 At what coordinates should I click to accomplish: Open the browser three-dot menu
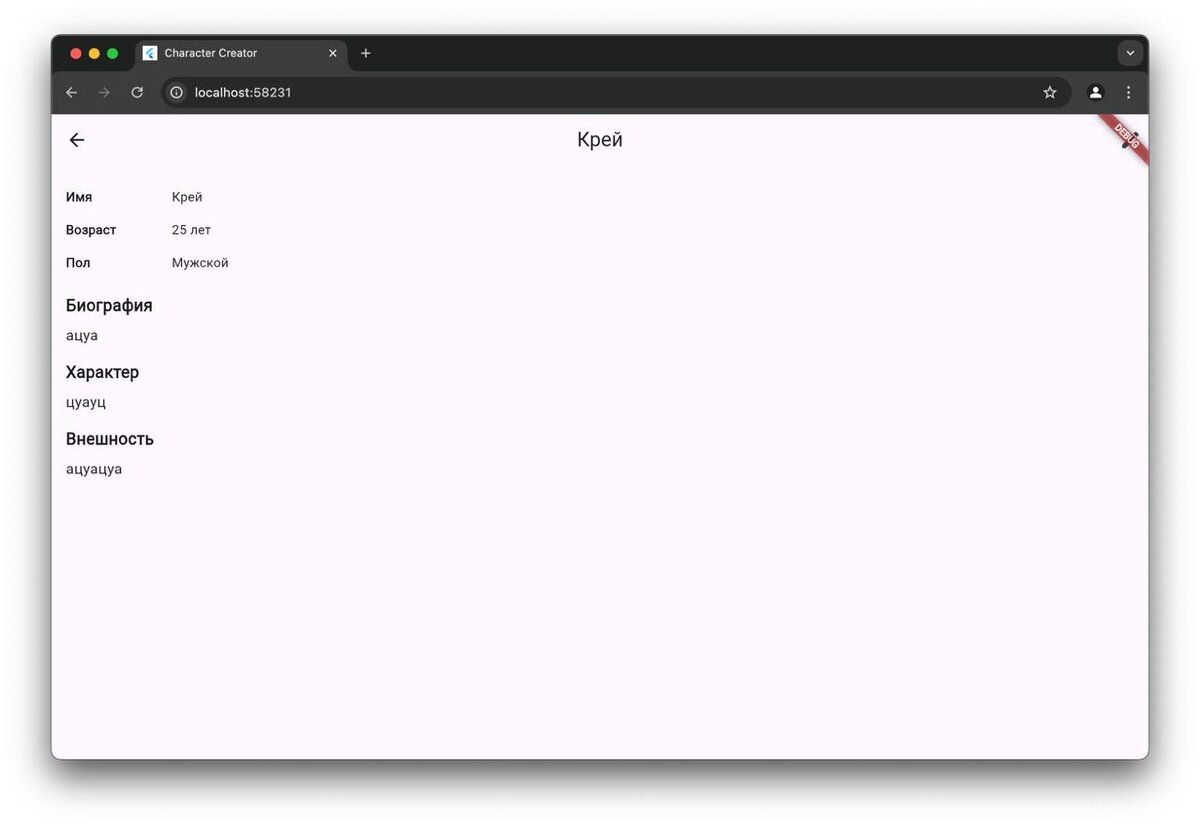[x=1129, y=92]
